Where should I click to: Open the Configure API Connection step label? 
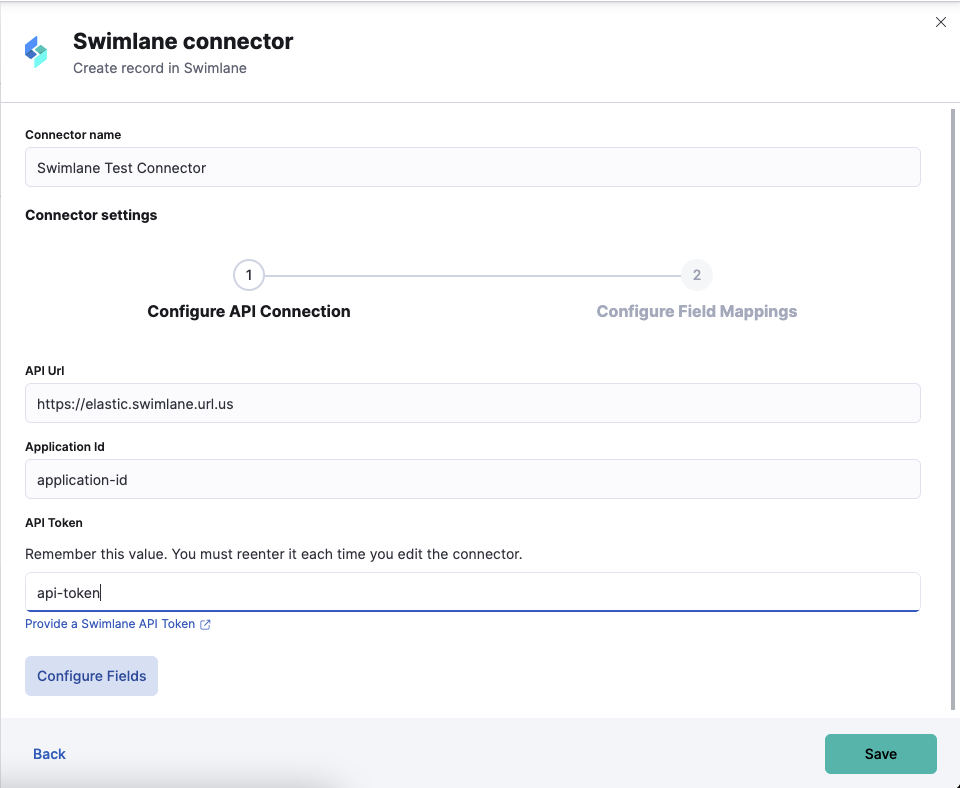coord(249,311)
